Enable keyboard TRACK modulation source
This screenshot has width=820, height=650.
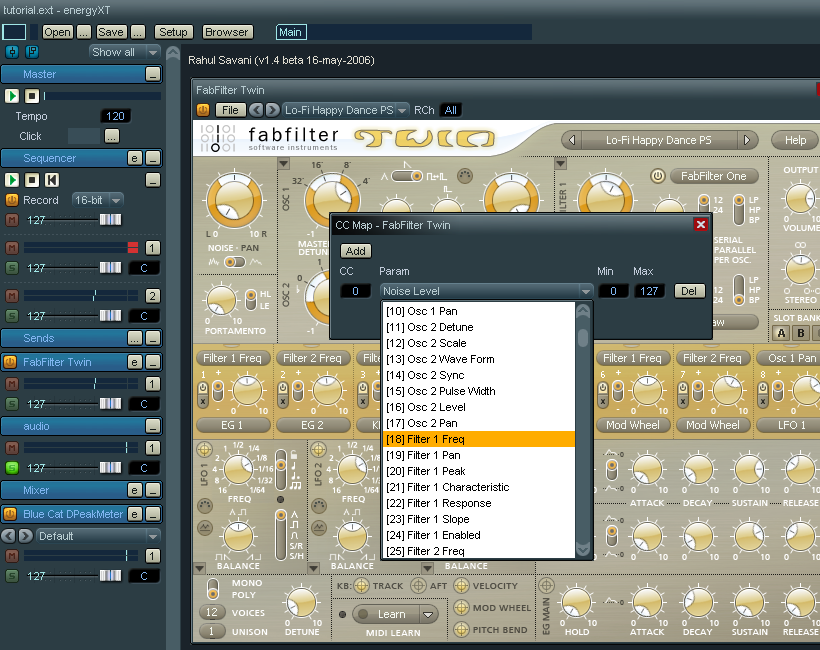pyautogui.click(x=361, y=586)
